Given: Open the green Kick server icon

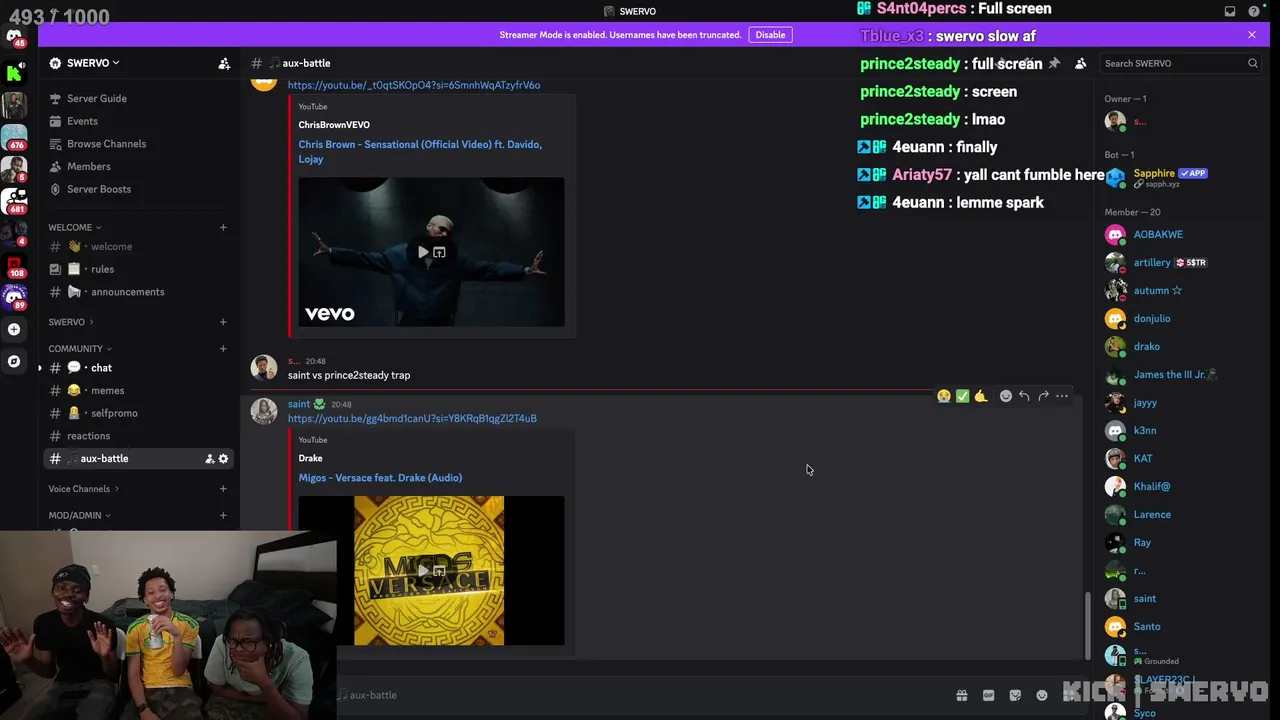Looking at the screenshot, I should pos(14,72).
